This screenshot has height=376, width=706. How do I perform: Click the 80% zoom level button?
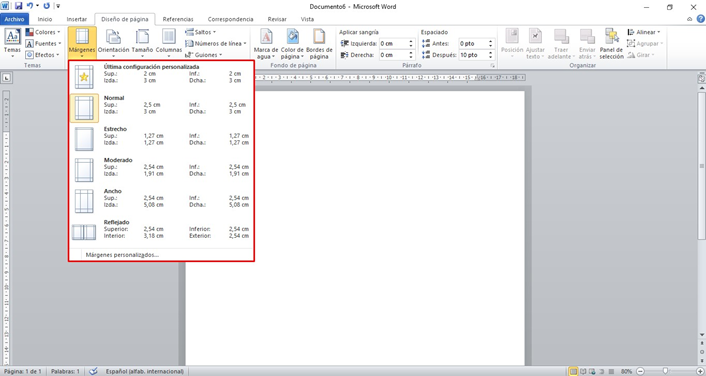click(x=626, y=371)
